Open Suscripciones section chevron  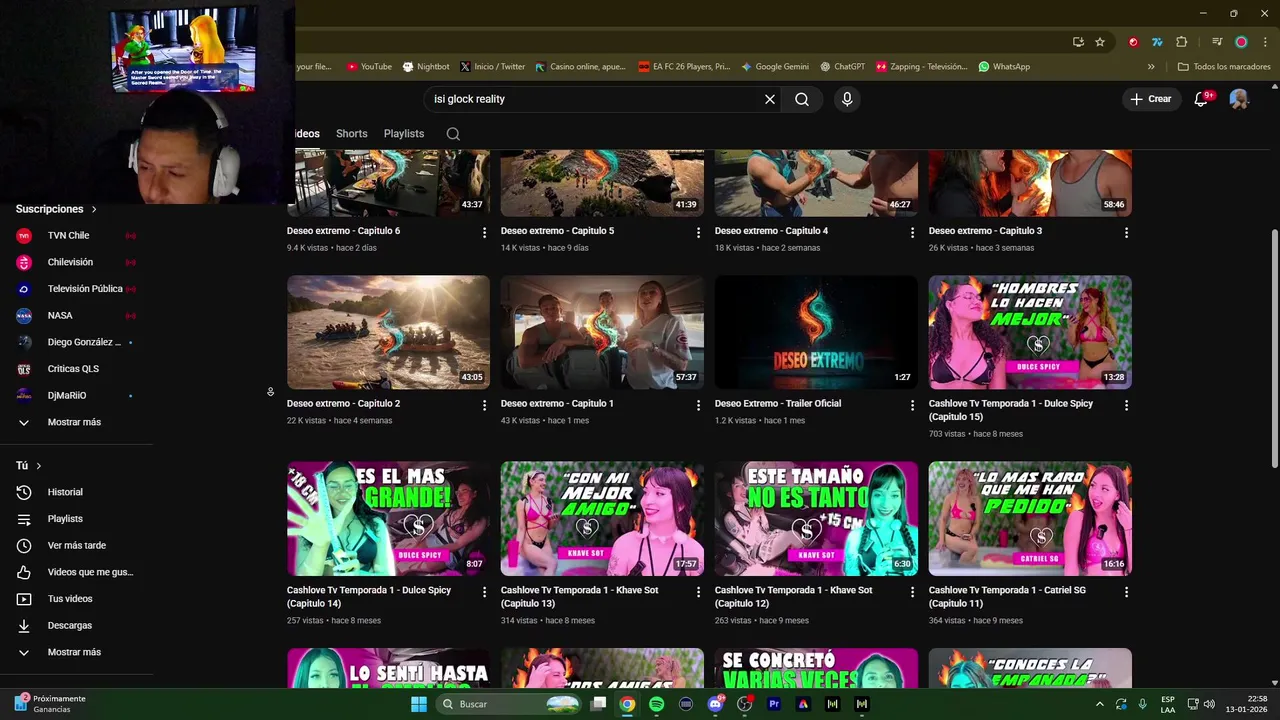pyautogui.click(x=94, y=209)
